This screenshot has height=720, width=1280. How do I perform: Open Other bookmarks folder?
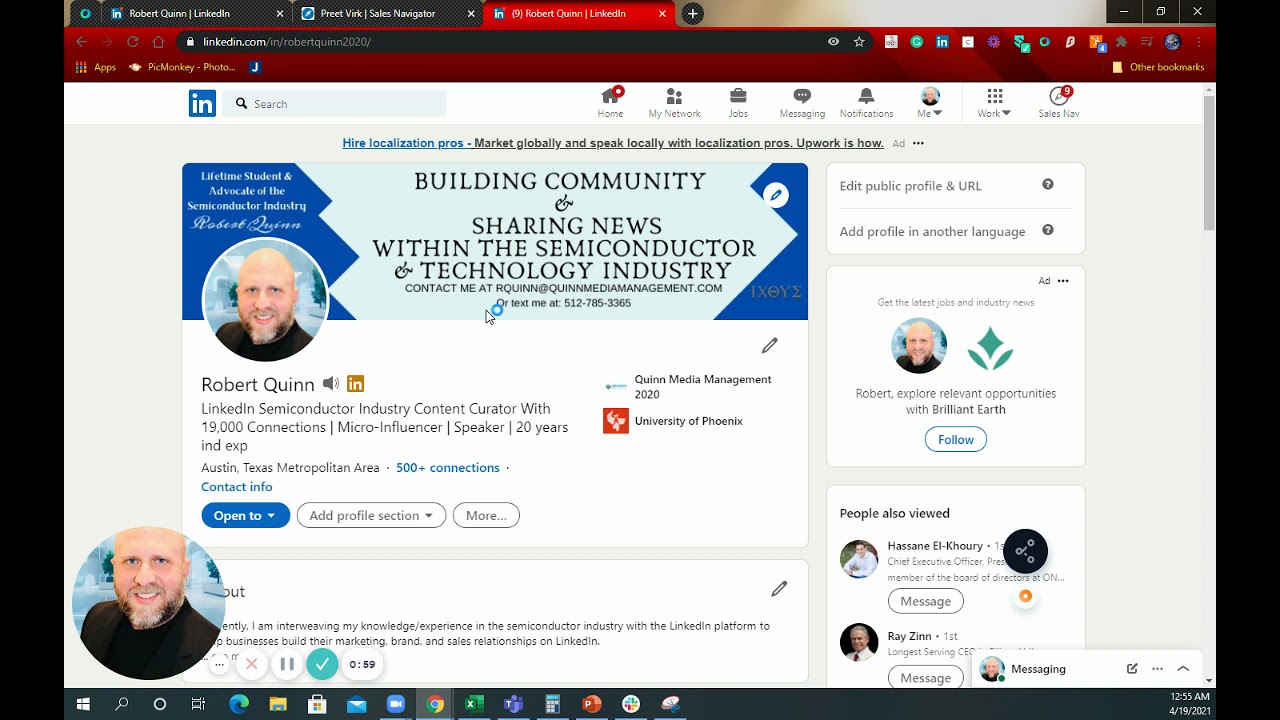pos(1158,67)
